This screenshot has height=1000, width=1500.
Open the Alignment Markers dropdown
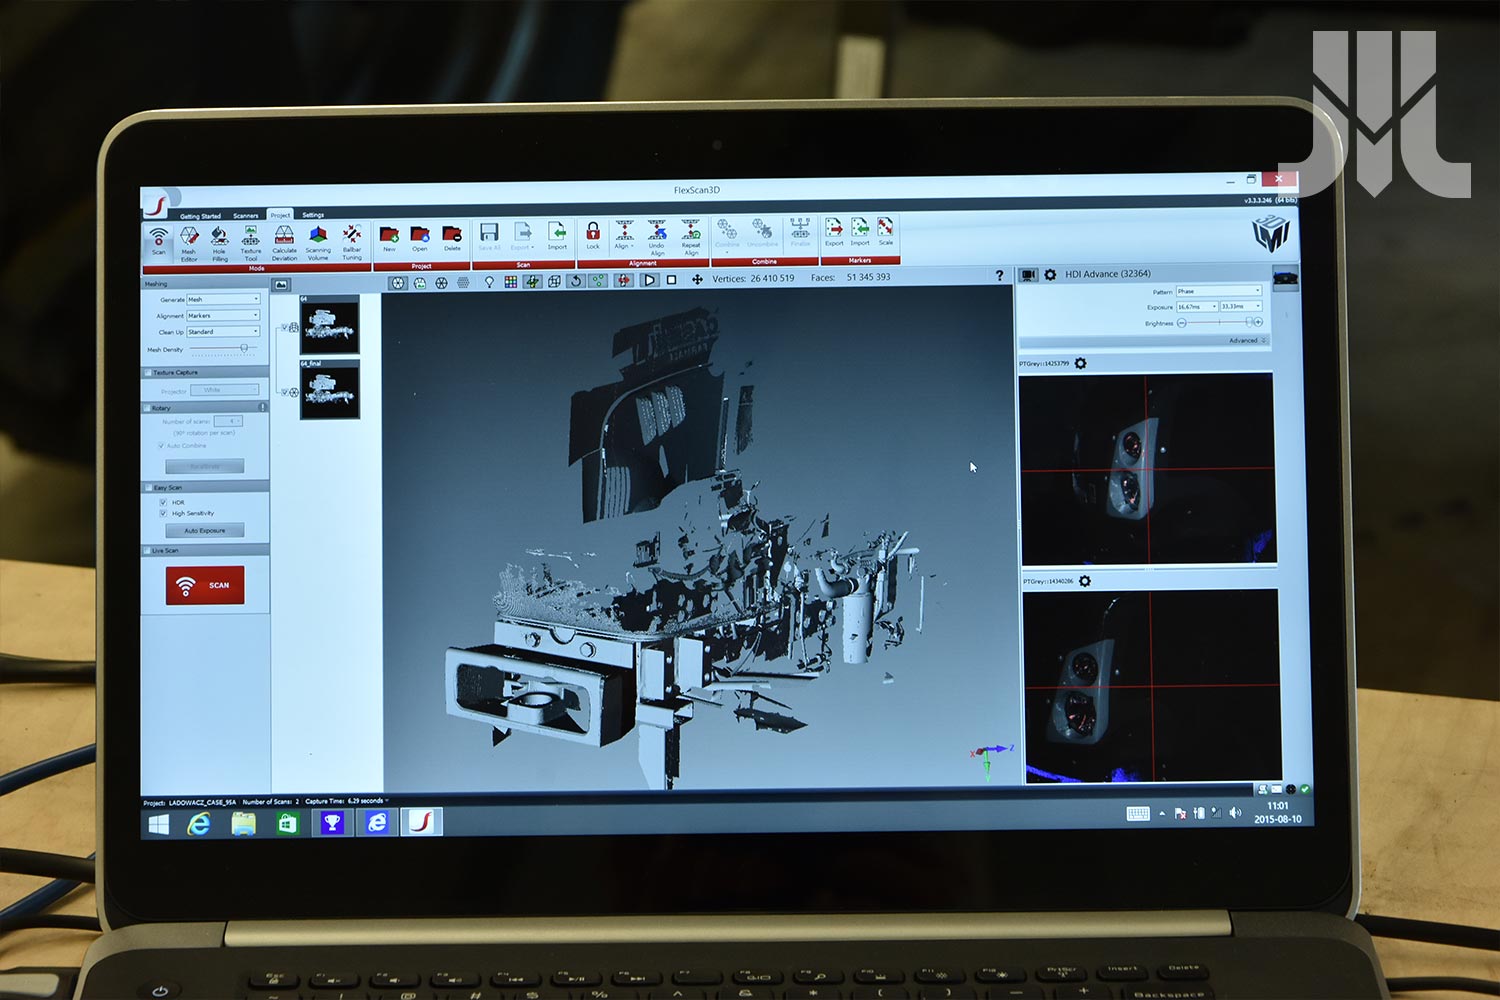pos(223,315)
